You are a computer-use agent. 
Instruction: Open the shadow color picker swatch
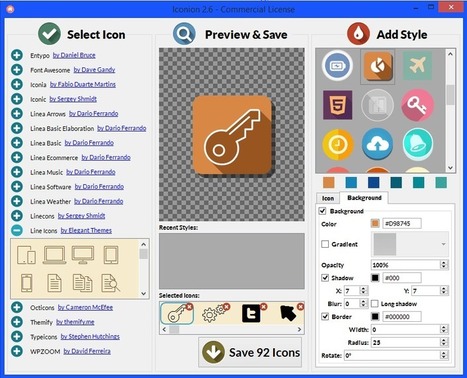375,278
